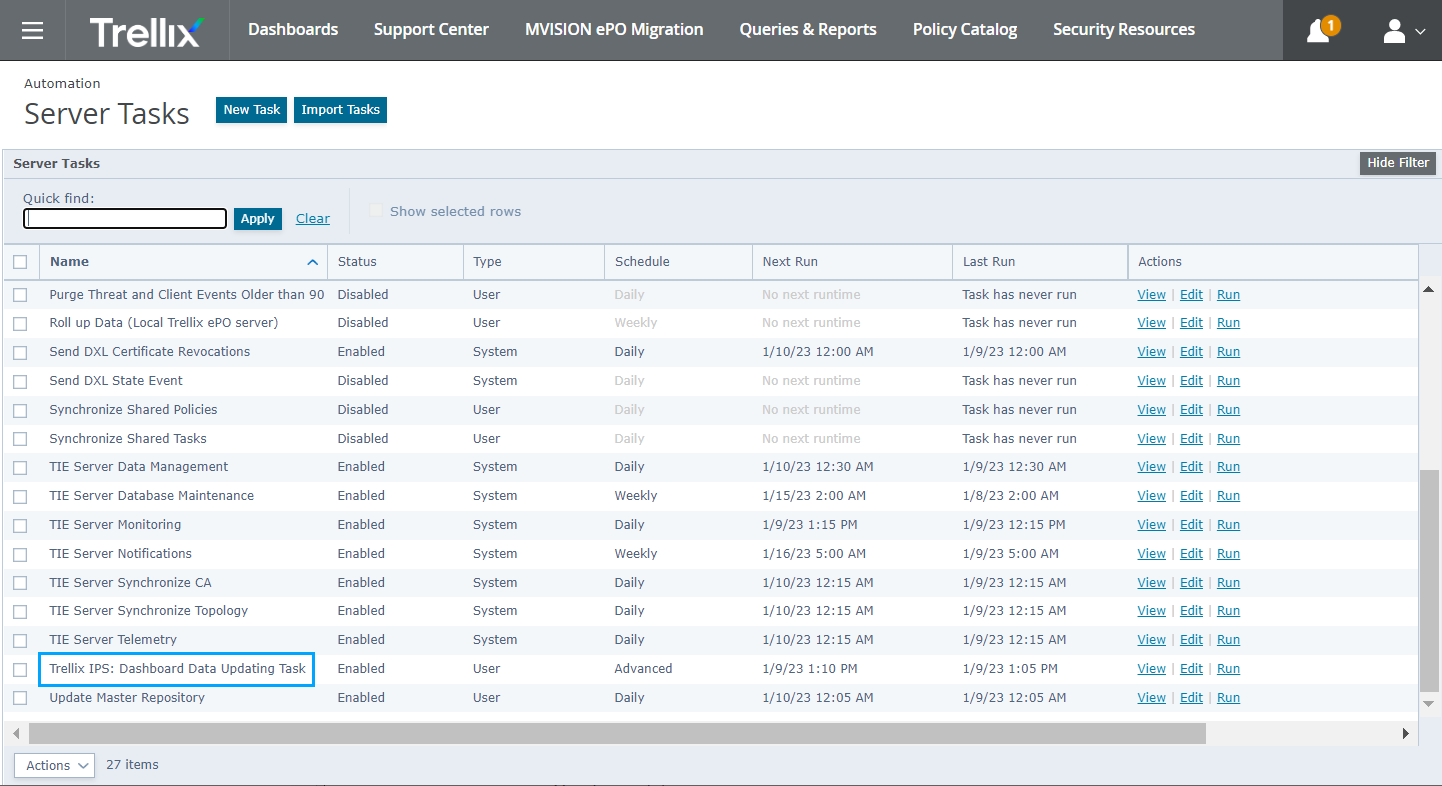Screen dimensions: 1442x786
Task: Open the hamburger main menu
Action: (32, 30)
